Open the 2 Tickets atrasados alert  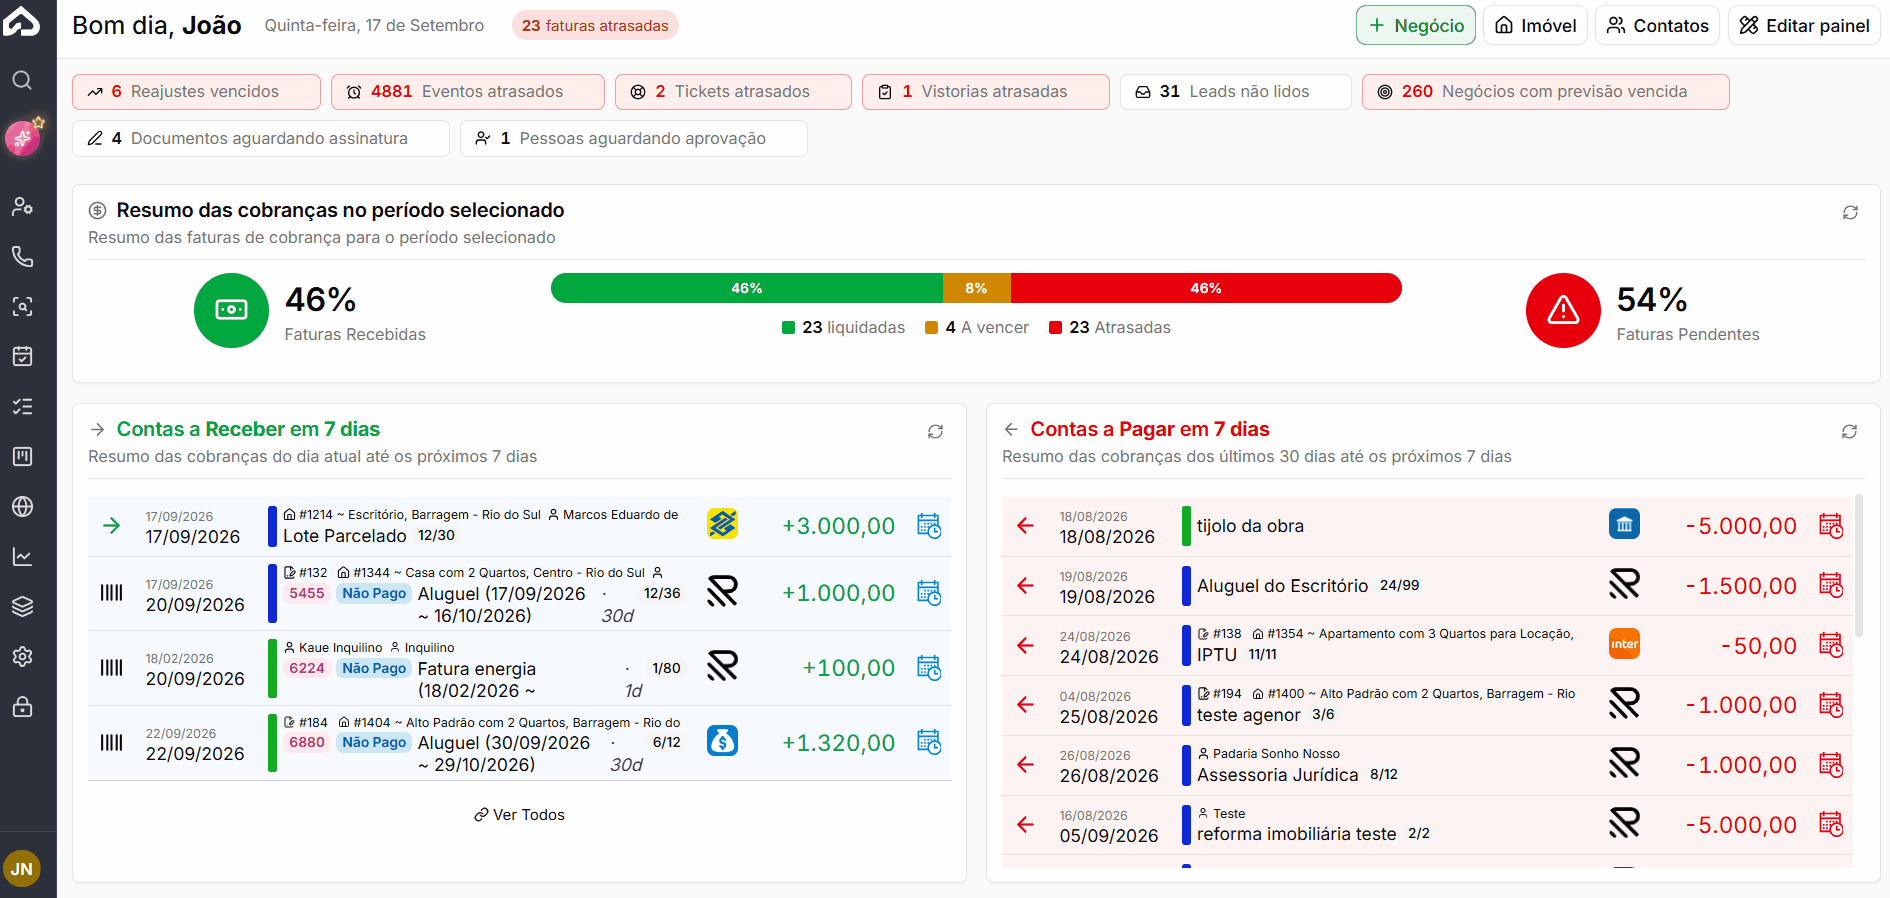click(x=733, y=92)
